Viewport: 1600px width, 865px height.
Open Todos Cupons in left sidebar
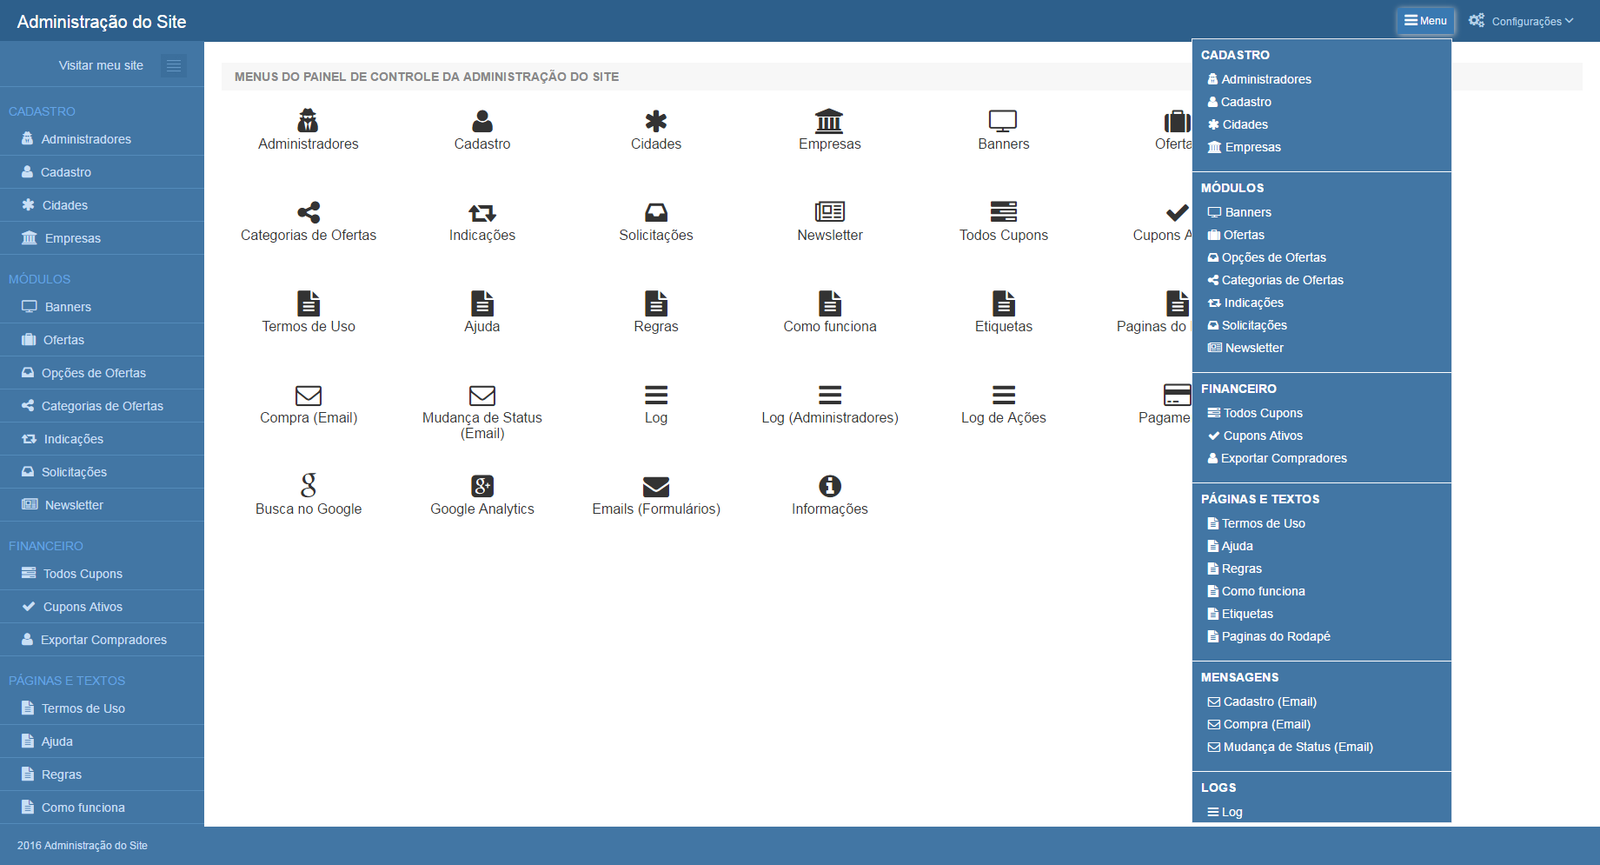click(102, 574)
